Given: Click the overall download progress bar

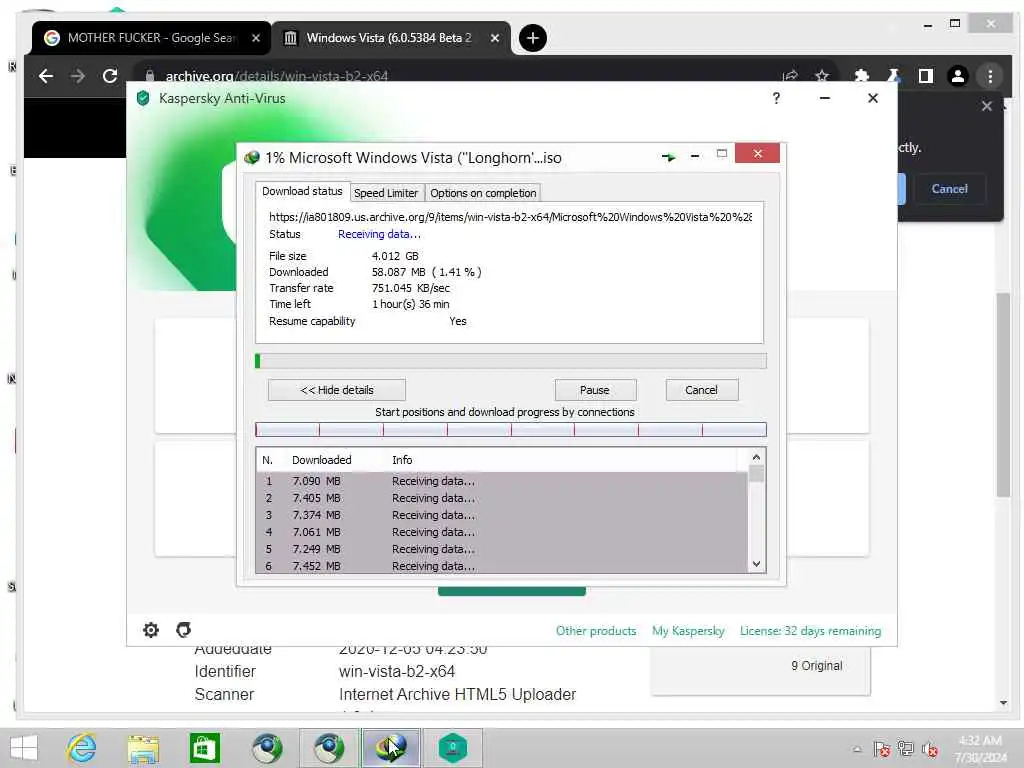Looking at the screenshot, I should click(x=511, y=361).
